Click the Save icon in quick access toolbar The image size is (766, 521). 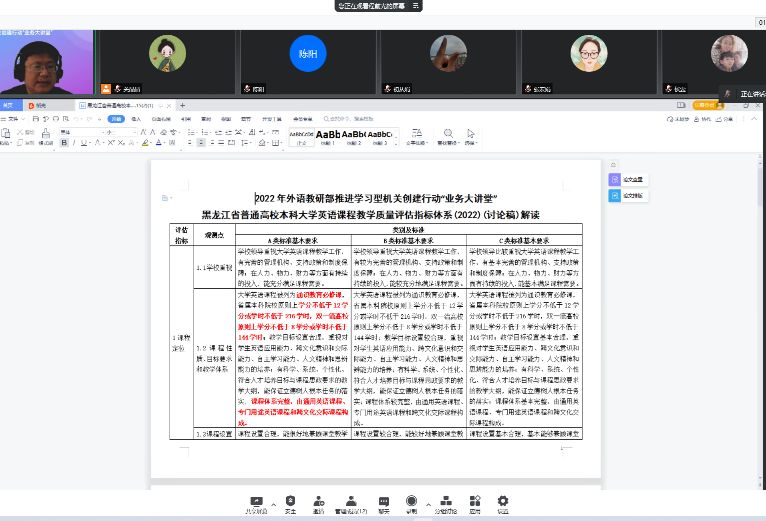point(35,119)
